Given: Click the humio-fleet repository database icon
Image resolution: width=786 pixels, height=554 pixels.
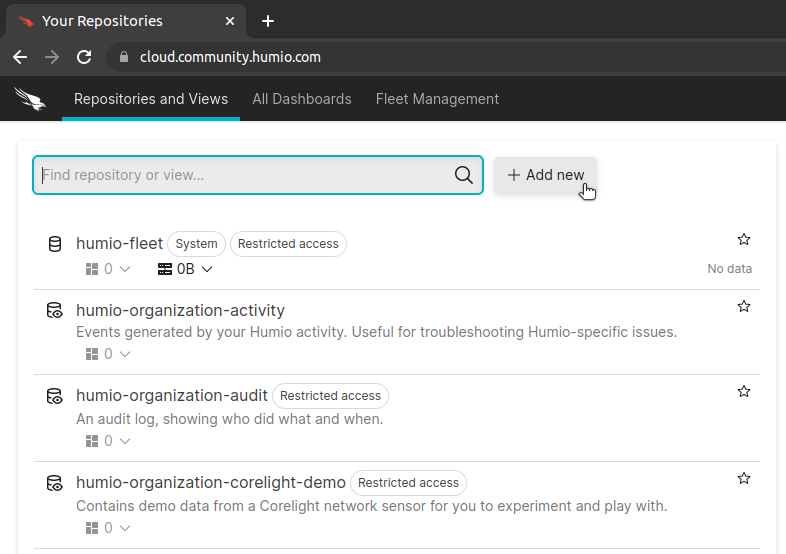Looking at the screenshot, I should tap(55, 244).
